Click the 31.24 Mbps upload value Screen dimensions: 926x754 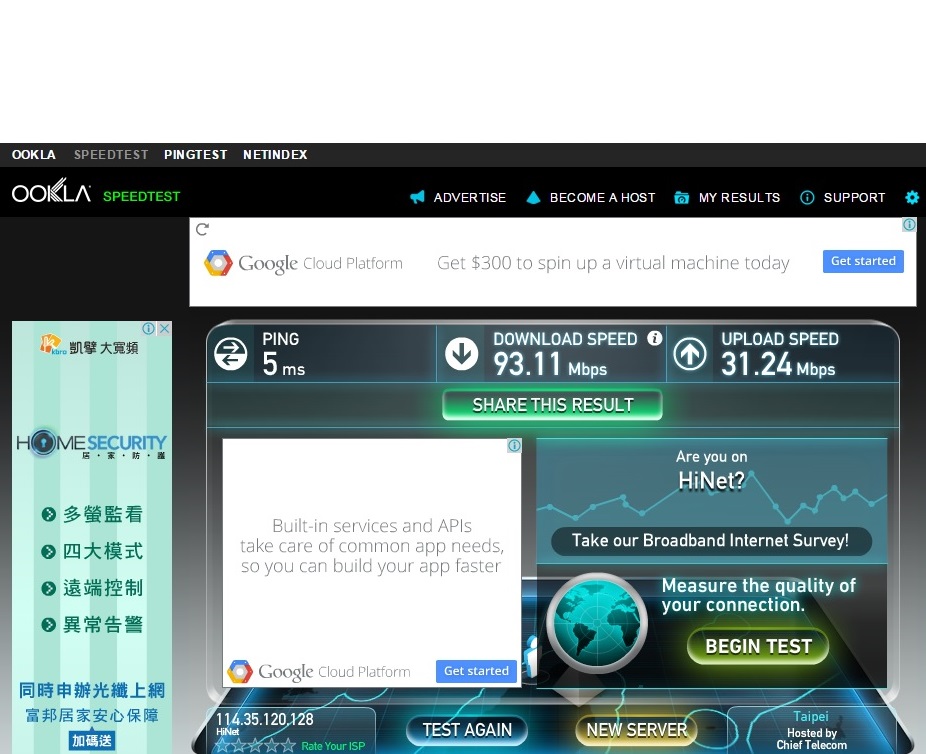778,364
